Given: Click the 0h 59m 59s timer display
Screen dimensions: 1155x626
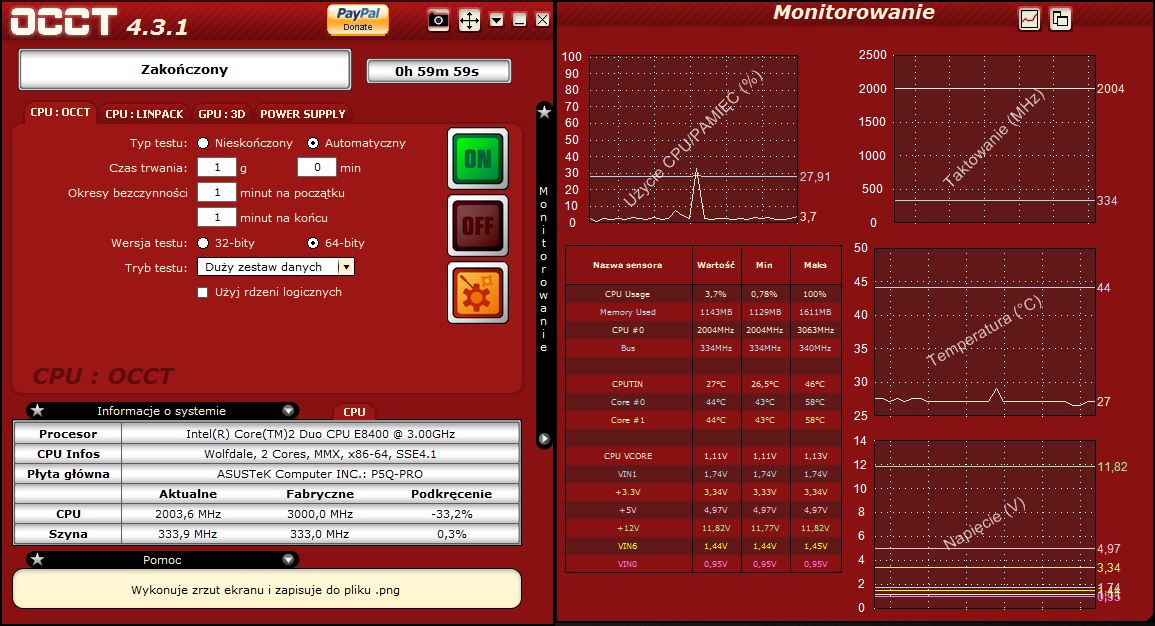Looking at the screenshot, I should 438,71.
